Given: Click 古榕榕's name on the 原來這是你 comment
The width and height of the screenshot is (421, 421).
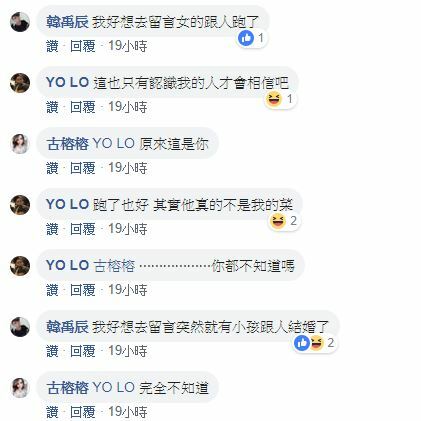Looking at the screenshot, I should coord(67,144).
